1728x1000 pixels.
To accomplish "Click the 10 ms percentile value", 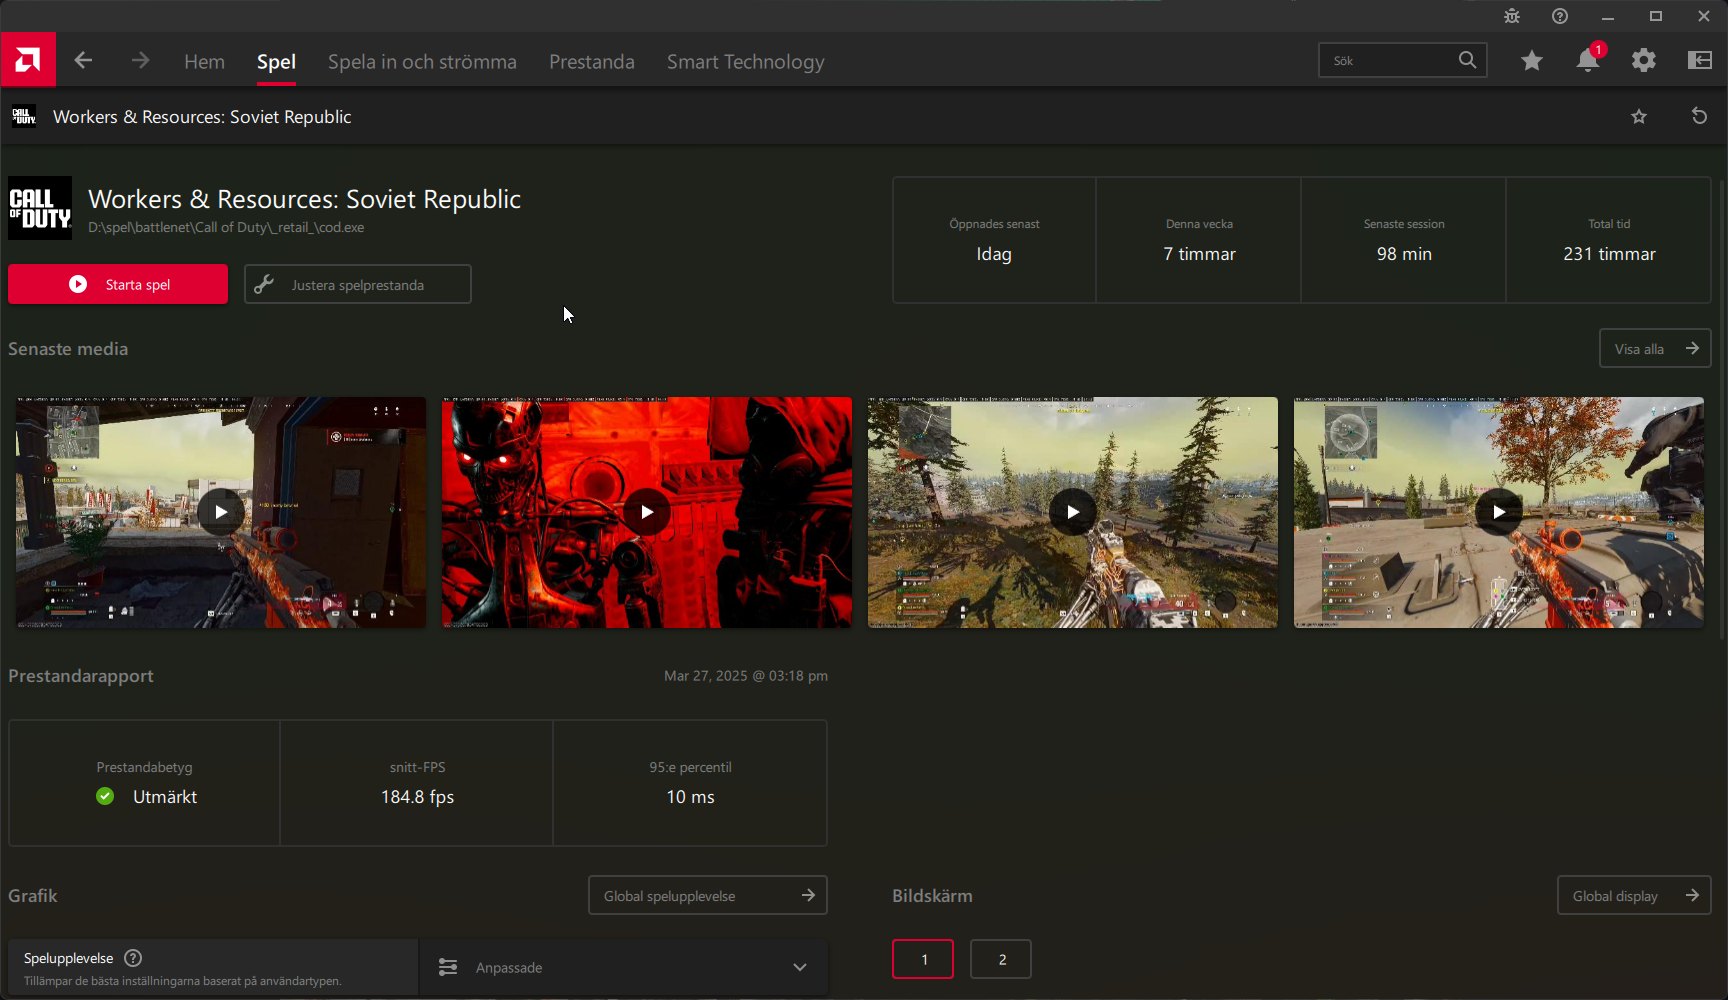I will 690,797.
